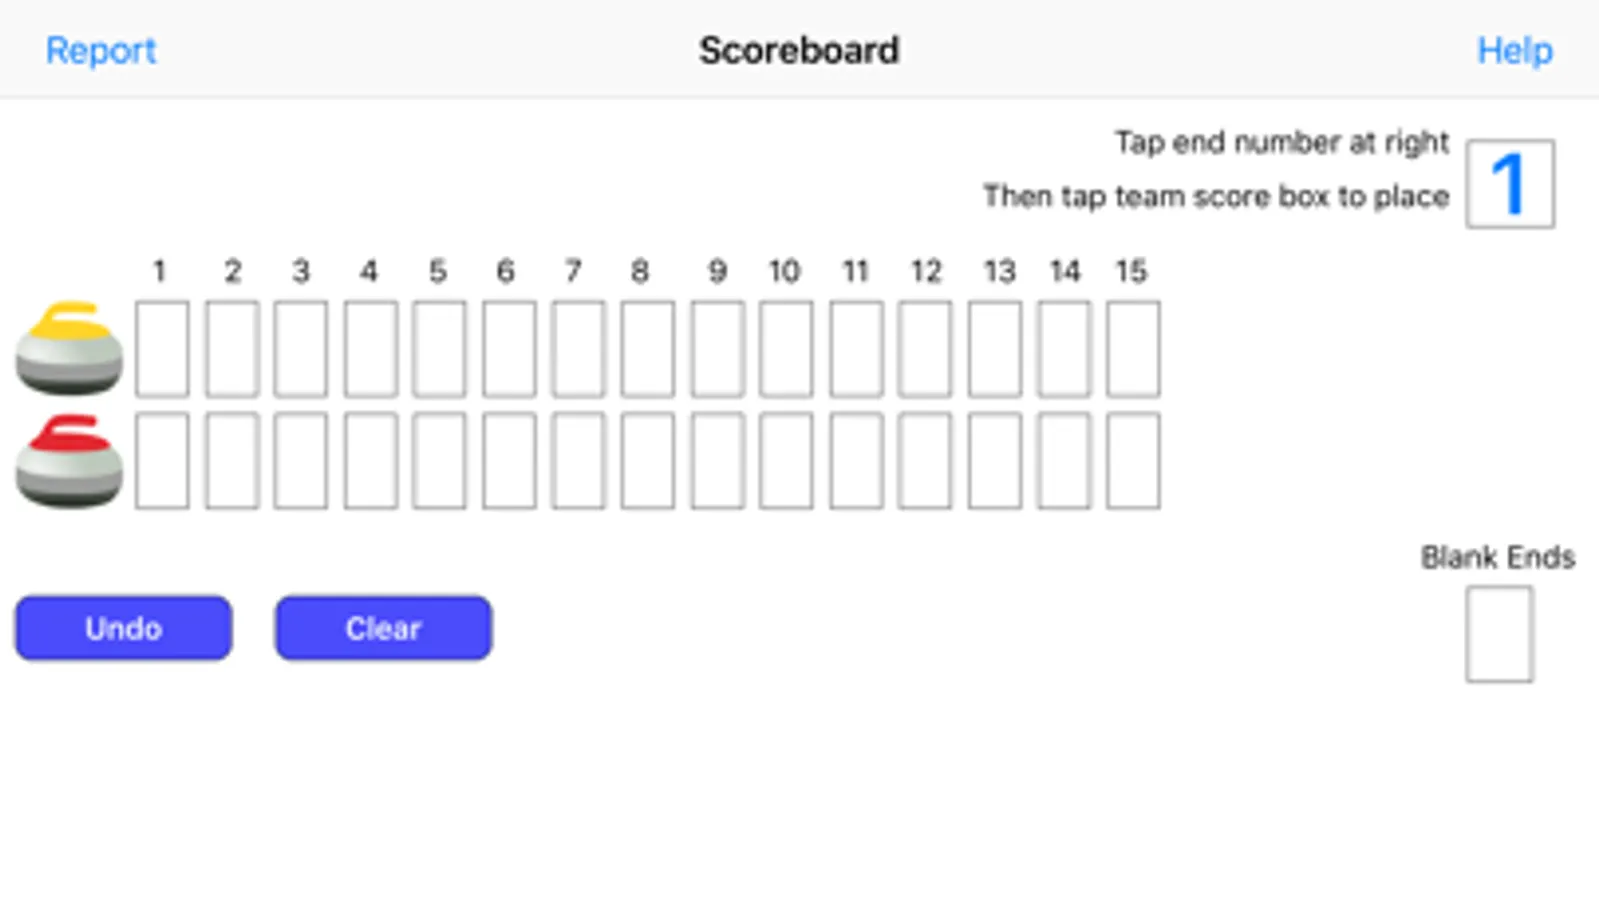Tap yellow team box under end 12
This screenshot has height=900, width=1599.
[924, 349]
